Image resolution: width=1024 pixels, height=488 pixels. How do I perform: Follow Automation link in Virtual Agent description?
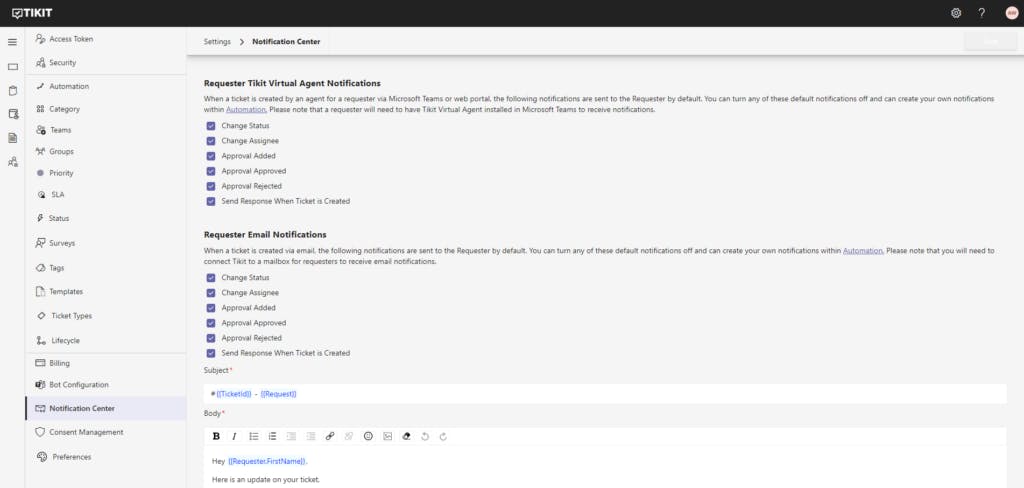246,110
